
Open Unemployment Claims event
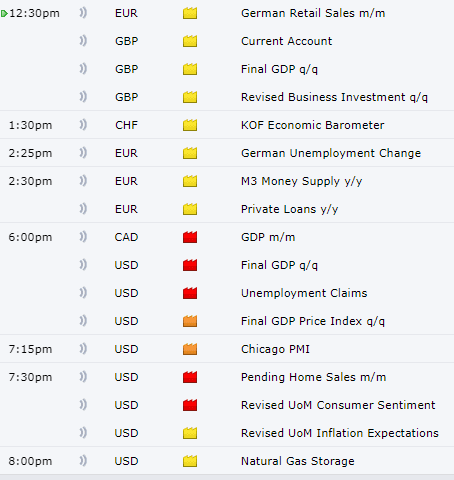tap(304, 293)
